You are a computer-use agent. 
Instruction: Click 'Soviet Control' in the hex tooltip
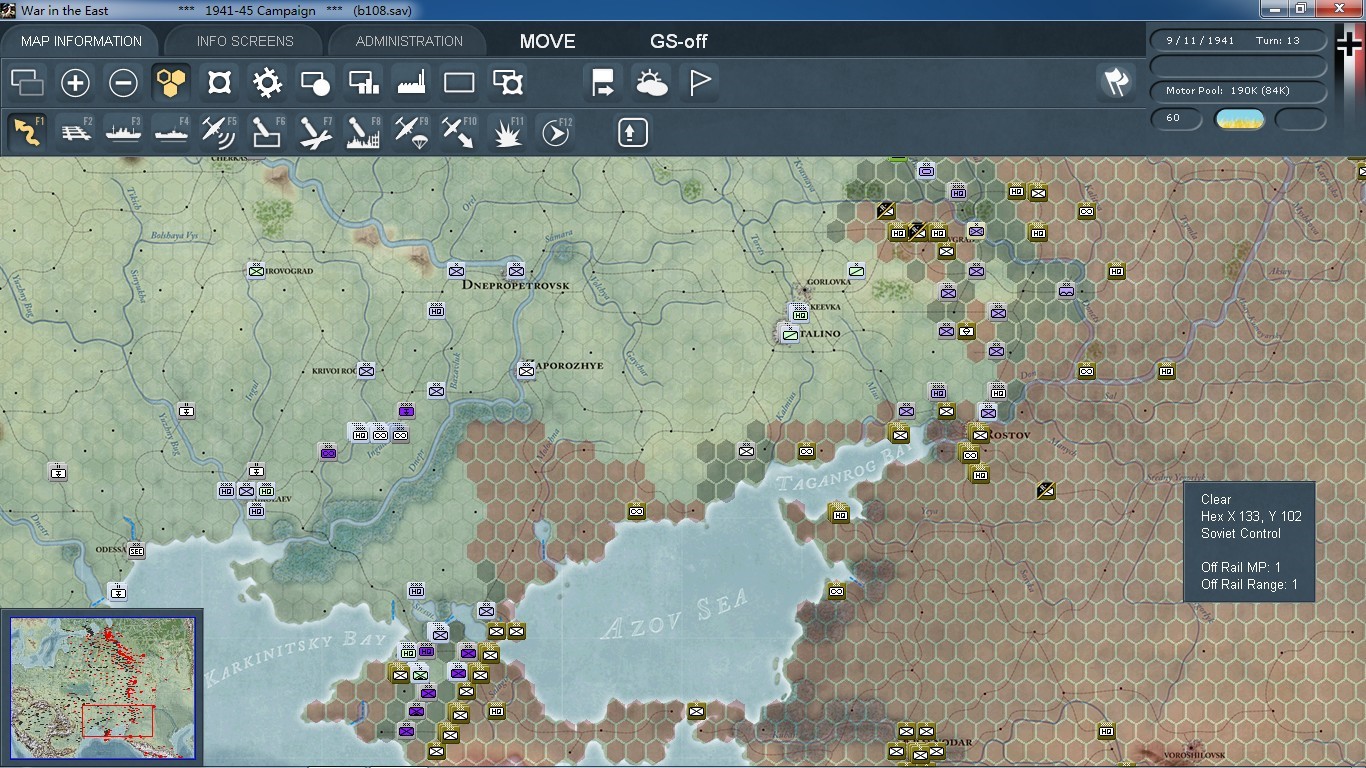(x=1241, y=533)
